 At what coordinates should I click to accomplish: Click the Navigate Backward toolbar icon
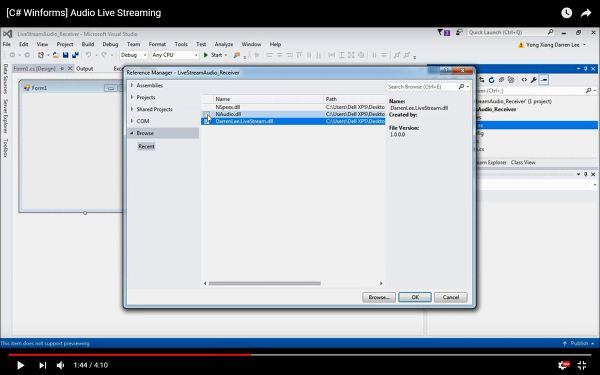pos(12,55)
